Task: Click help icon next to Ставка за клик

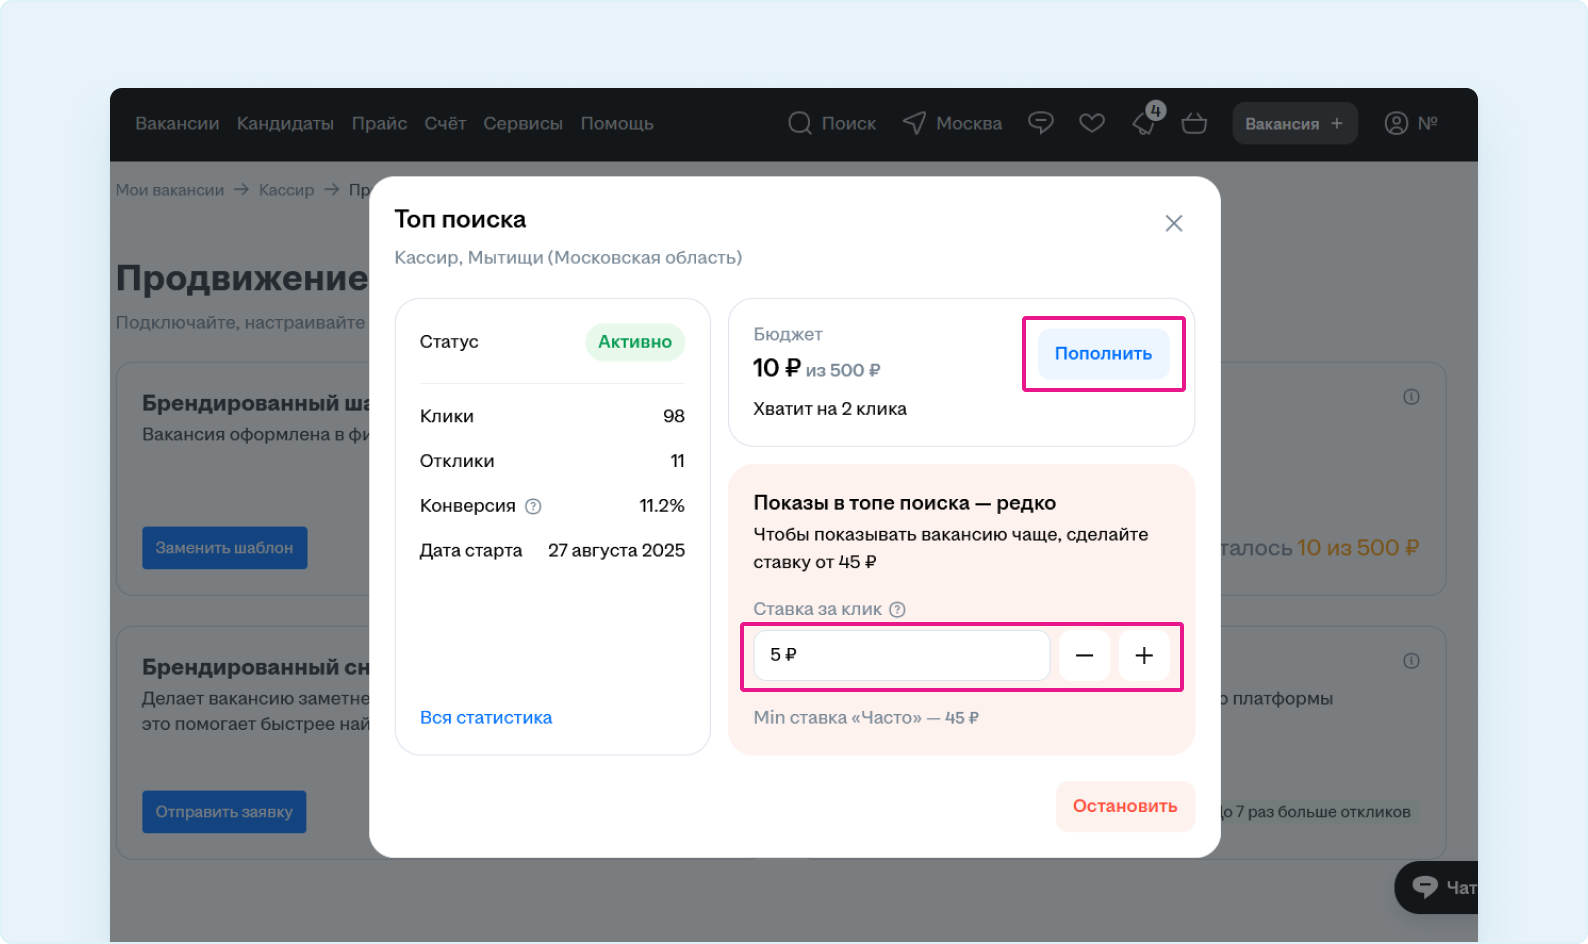Action: [897, 609]
